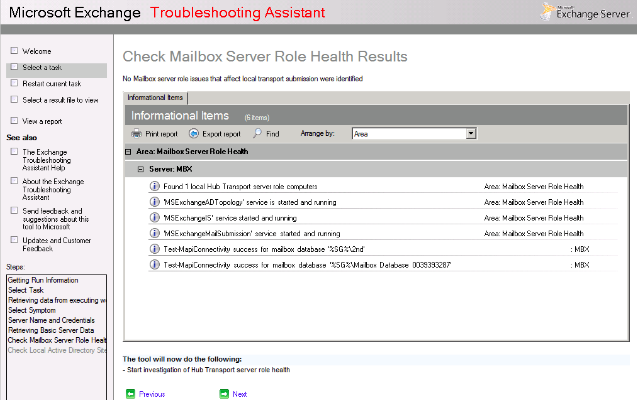Click info icon beside MSExchangeIS row

(154, 218)
